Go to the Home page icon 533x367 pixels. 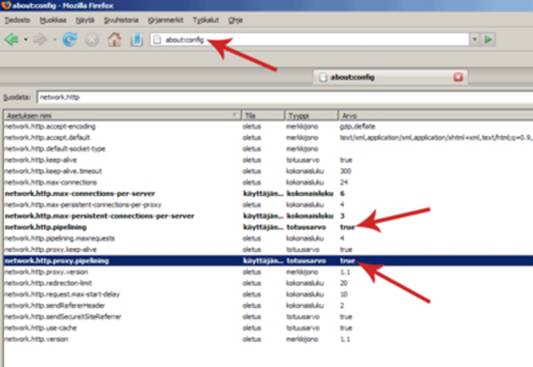[x=115, y=39]
